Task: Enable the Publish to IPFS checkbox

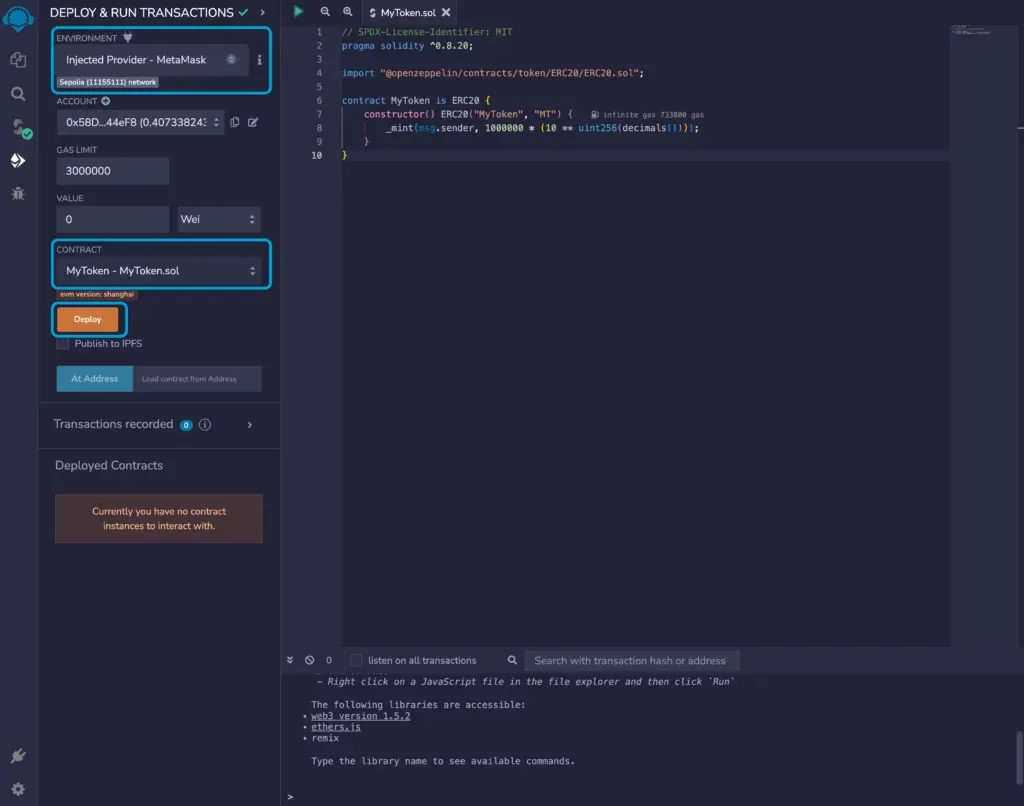Action: pyautogui.click(x=63, y=344)
